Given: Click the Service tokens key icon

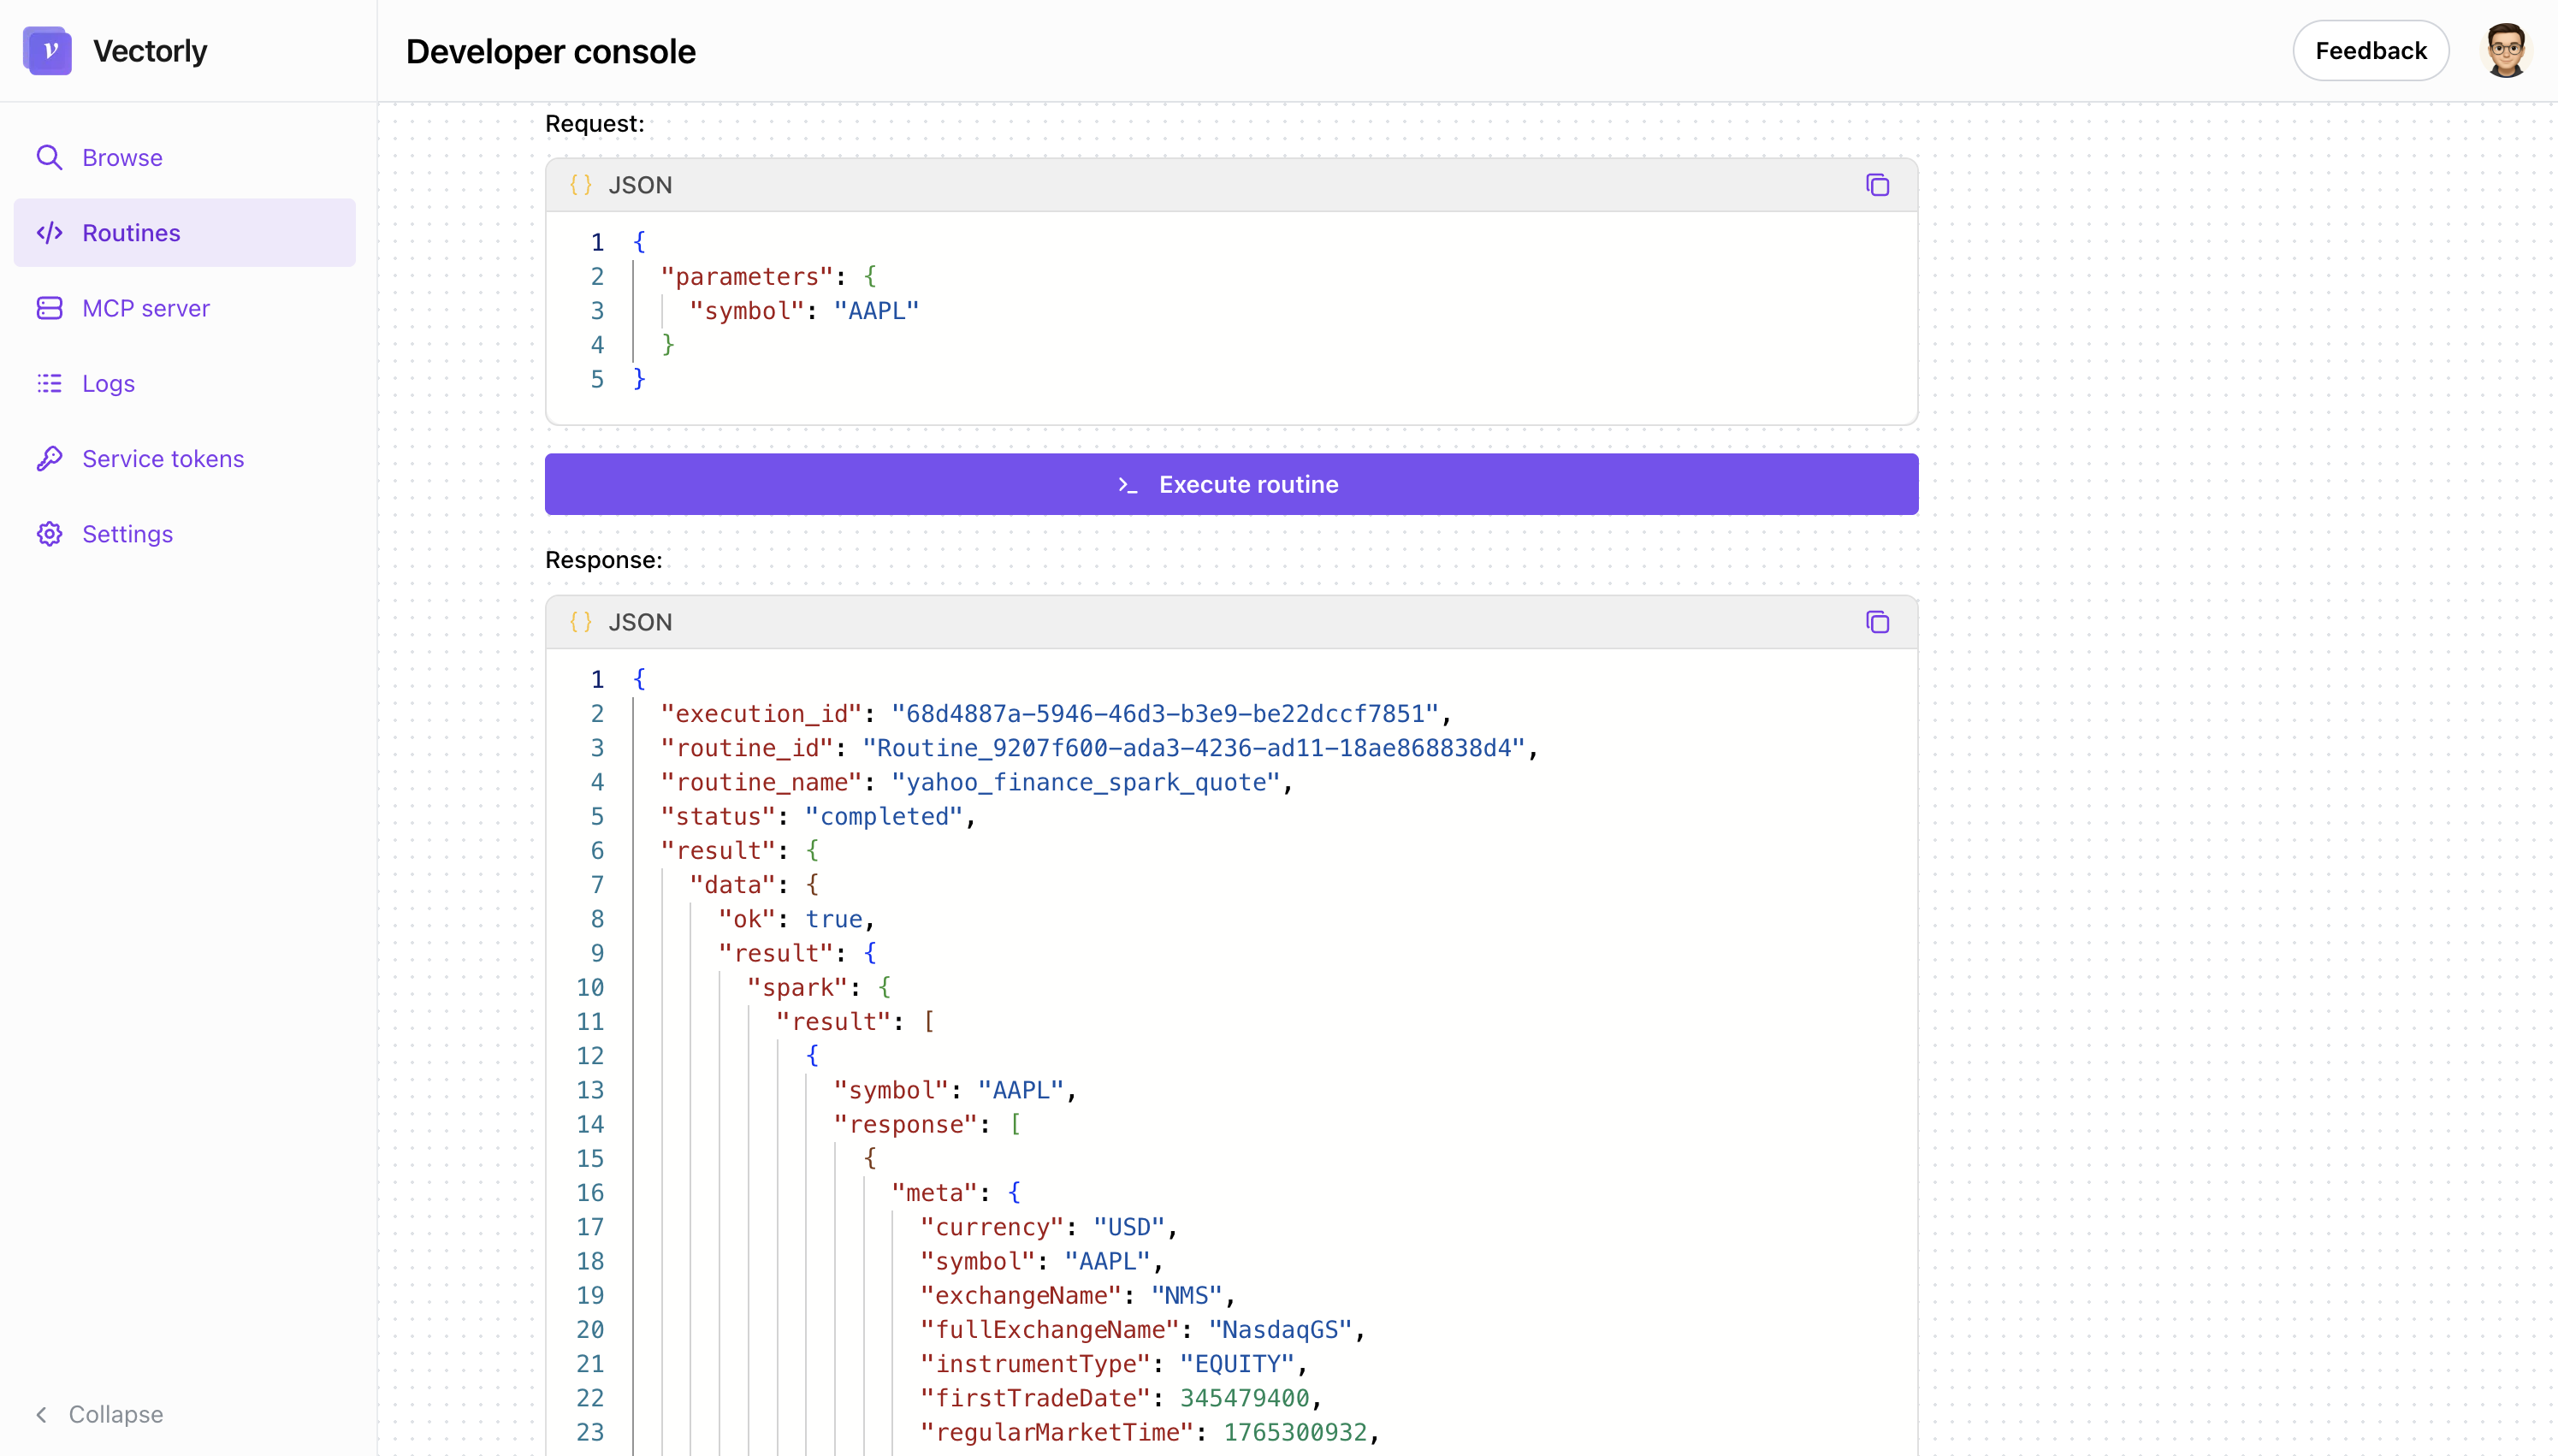Looking at the screenshot, I should pyautogui.click(x=49, y=458).
